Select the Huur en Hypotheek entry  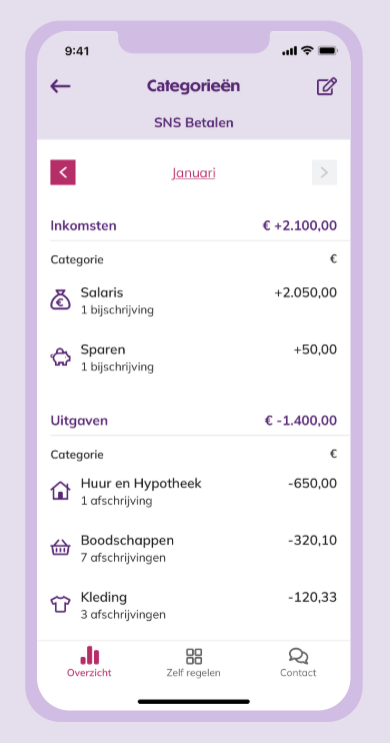click(x=194, y=491)
